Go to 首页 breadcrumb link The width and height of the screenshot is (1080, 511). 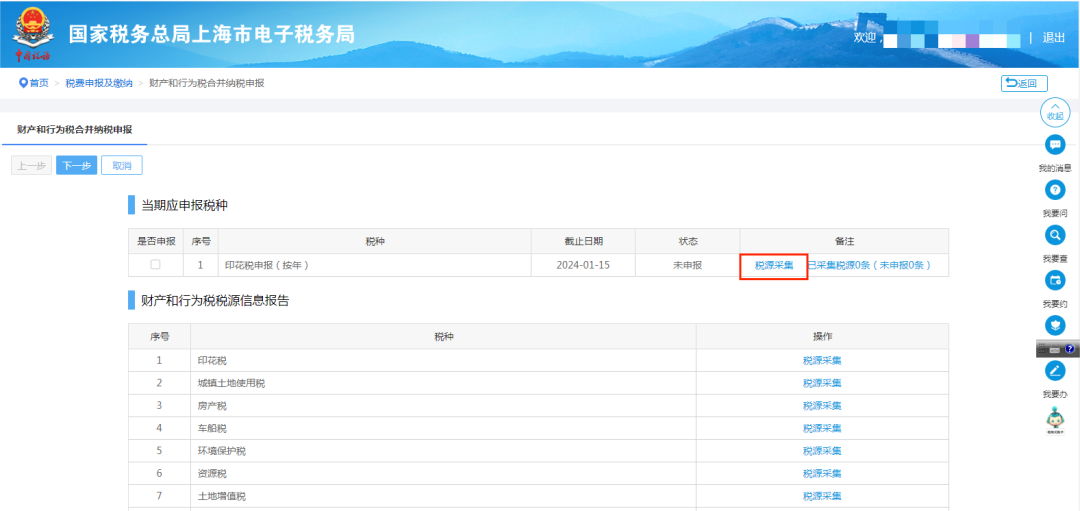coord(39,83)
